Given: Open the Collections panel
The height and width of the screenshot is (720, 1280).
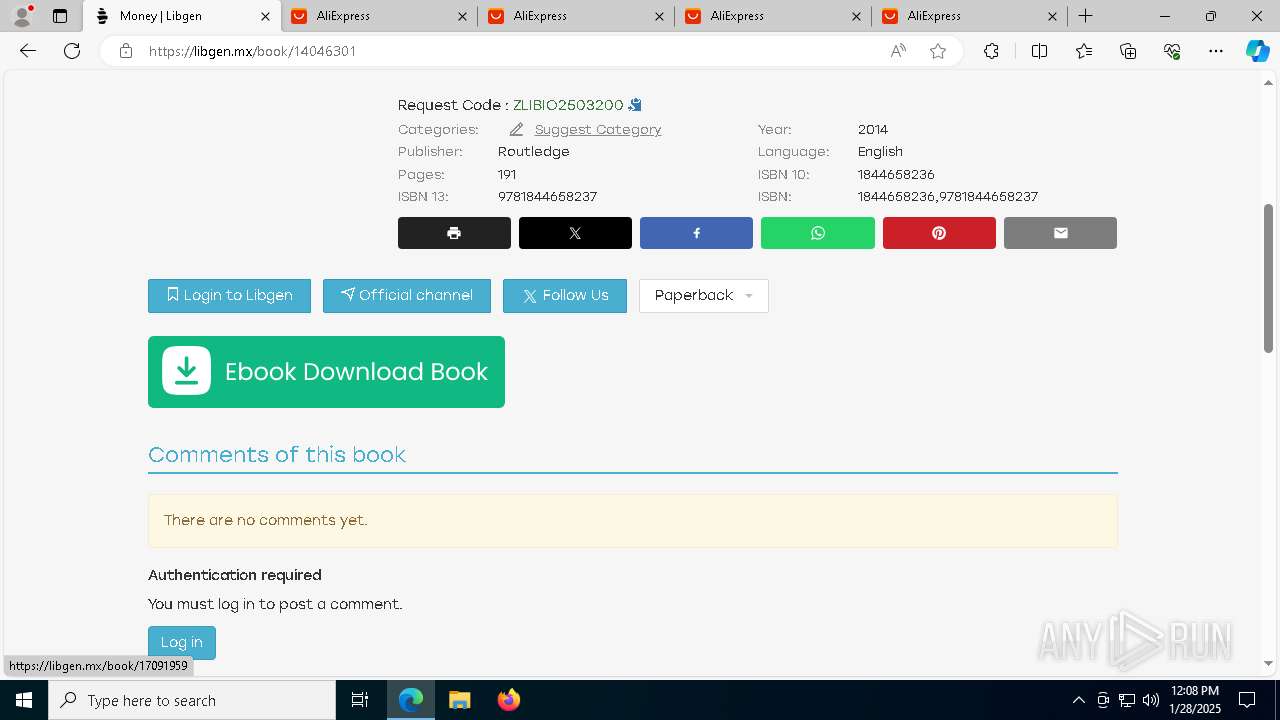Looking at the screenshot, I should tap(1128, 51).
